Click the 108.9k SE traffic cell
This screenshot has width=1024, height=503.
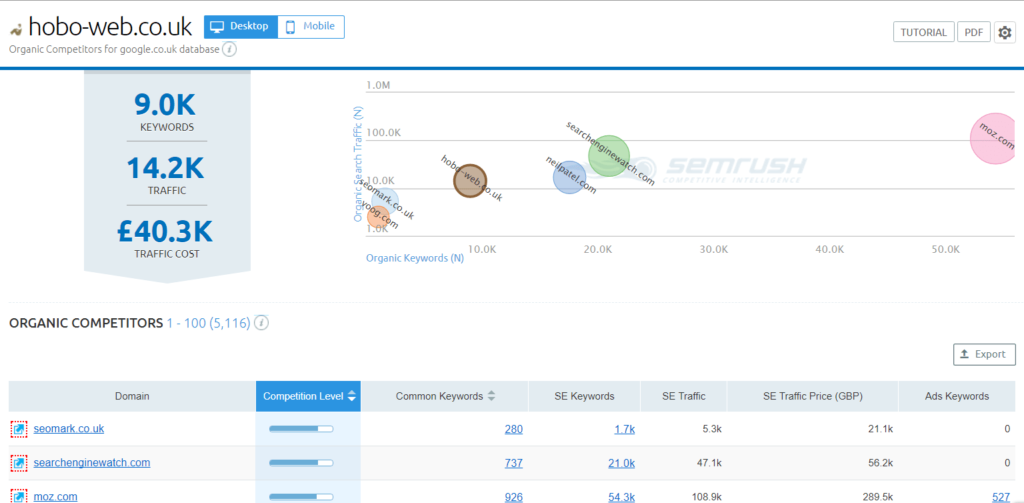(x=707, y=497)
